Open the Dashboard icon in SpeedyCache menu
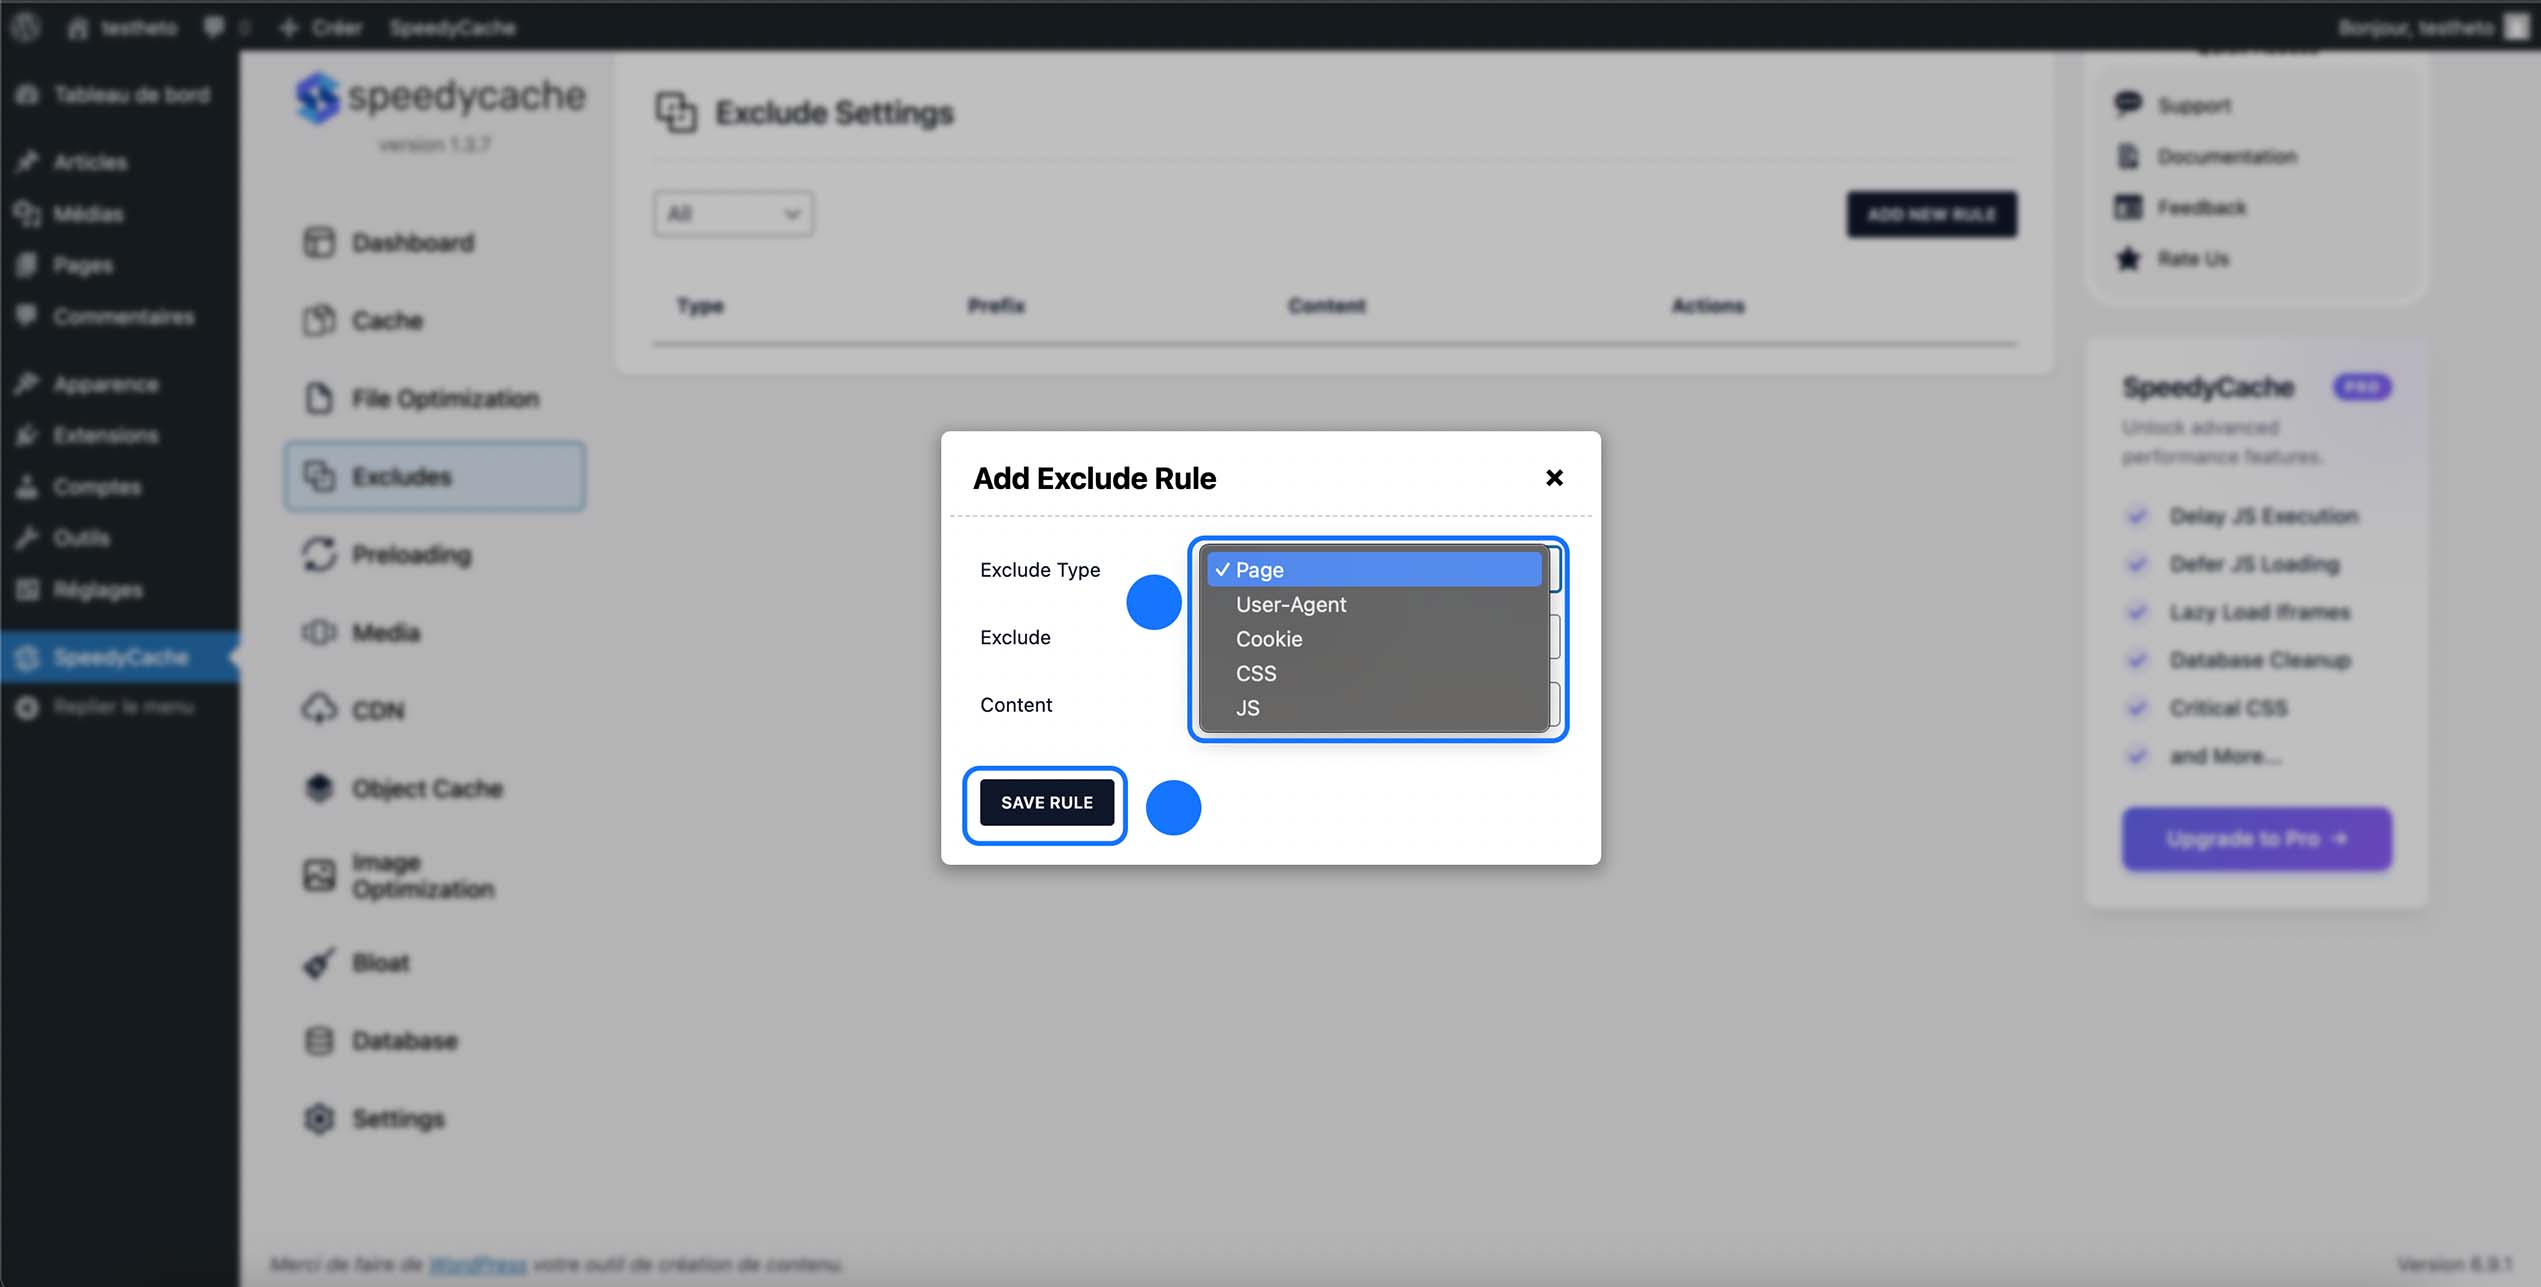Image resolution: width=2541 pixels, height=1287 pixels. pyautogui.click(x=319, y=242)
